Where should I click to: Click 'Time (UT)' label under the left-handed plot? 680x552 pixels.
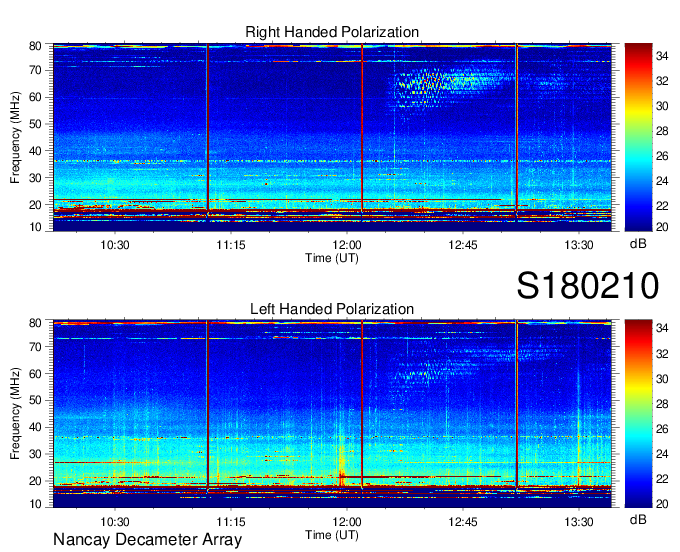pyautogui.click(x=332, y=535)
